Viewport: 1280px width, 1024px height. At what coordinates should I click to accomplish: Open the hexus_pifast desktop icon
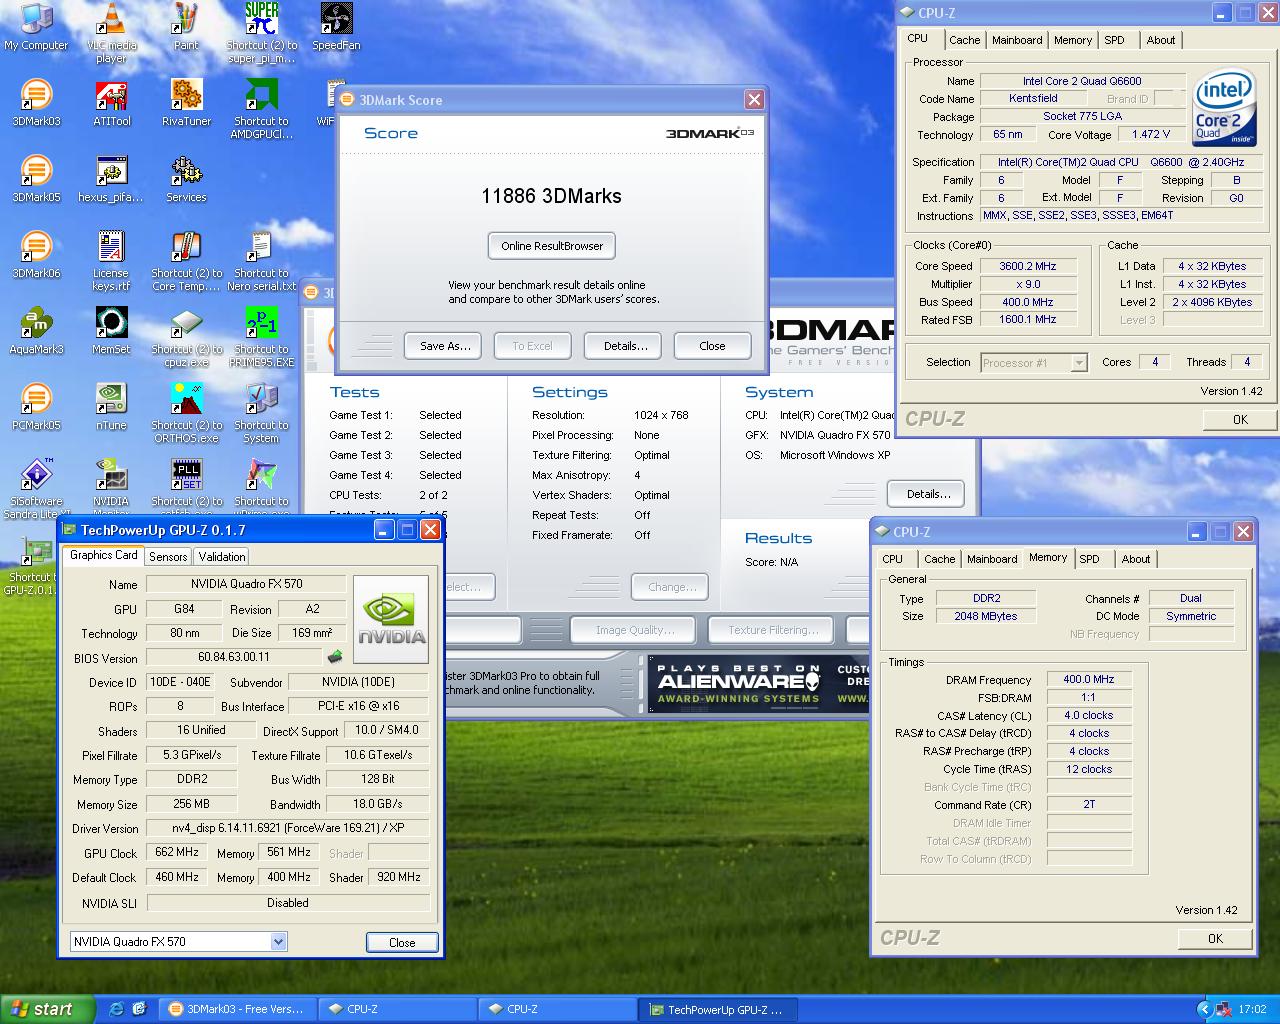[111, 179]
